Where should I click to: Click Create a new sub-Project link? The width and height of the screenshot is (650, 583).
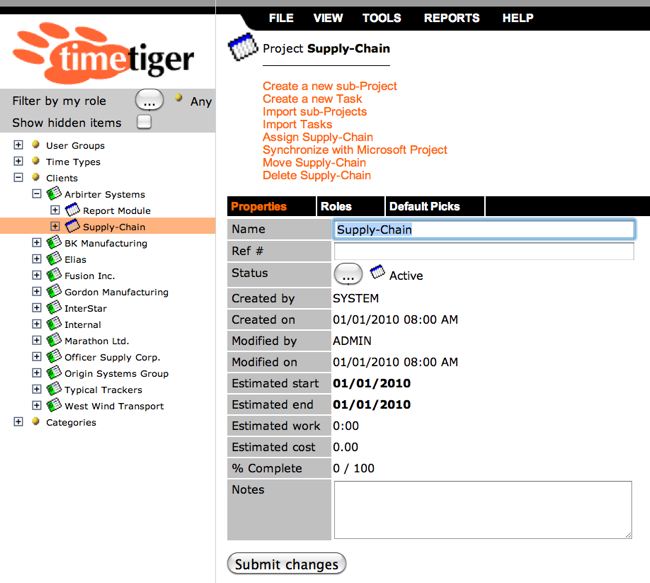click(x=330, y=86)
